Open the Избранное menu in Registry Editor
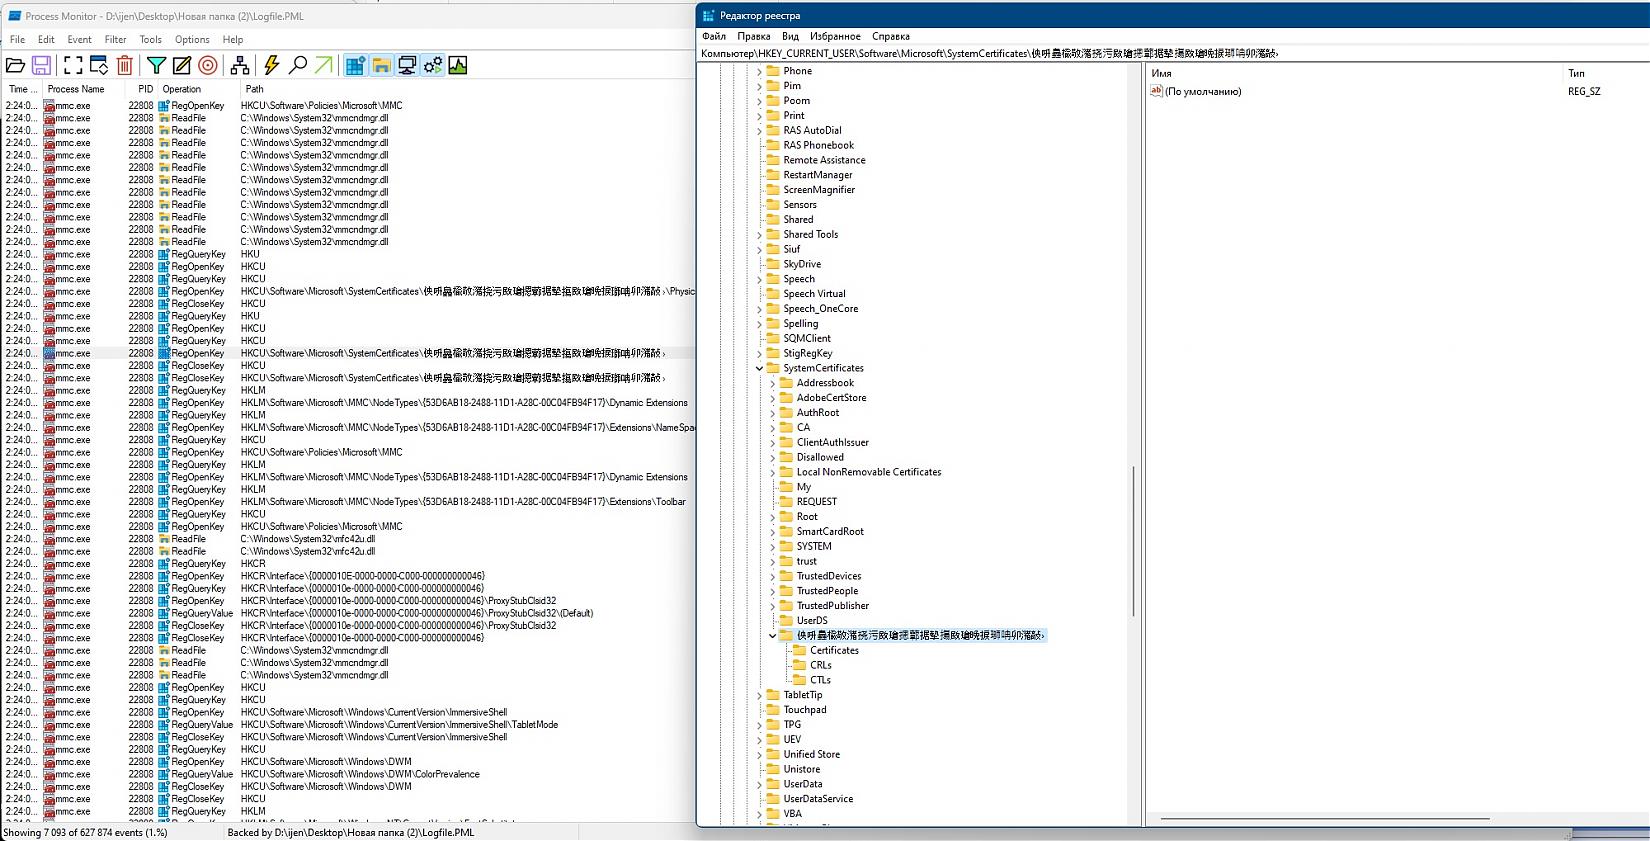The width and height of the screenshot is (1650, 841). tap(835, 36)
